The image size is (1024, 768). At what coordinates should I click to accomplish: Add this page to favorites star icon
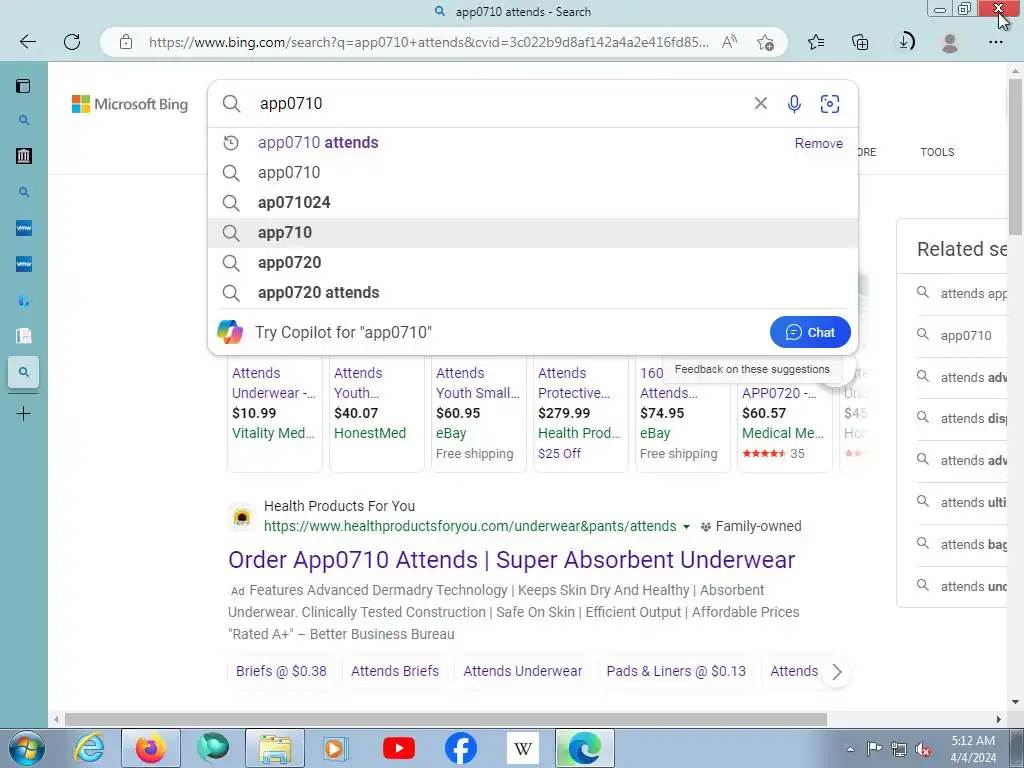pyautogui.click(x=765, y=42)
